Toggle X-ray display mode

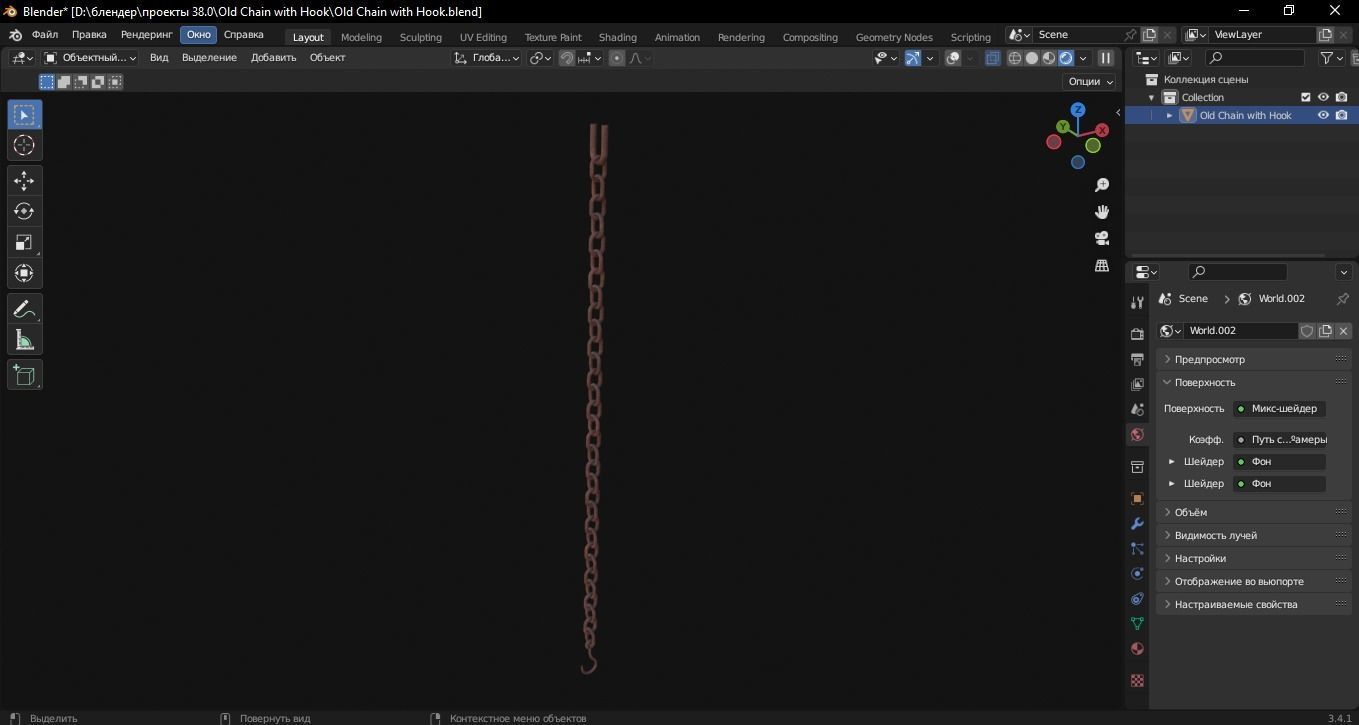pyautogui.click(x=992, y=58)
